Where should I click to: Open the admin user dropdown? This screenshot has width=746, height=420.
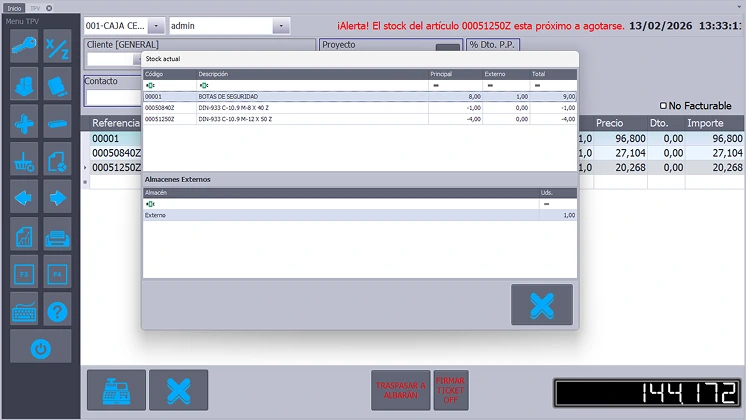(x=281, y=26)
